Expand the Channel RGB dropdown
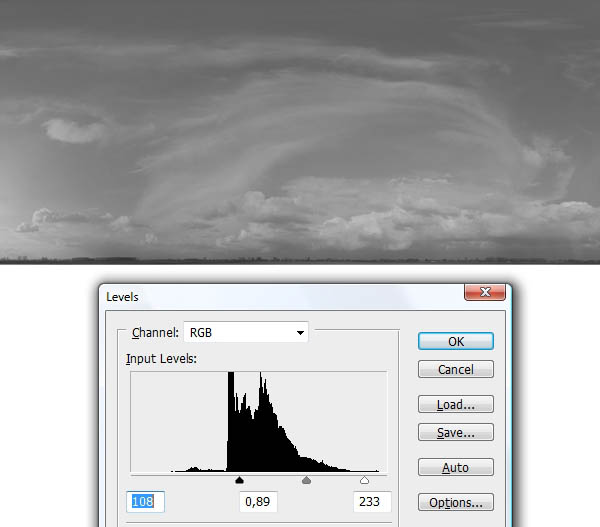The image size is (600, 527). pyautogui.click(x=246, y=332)
